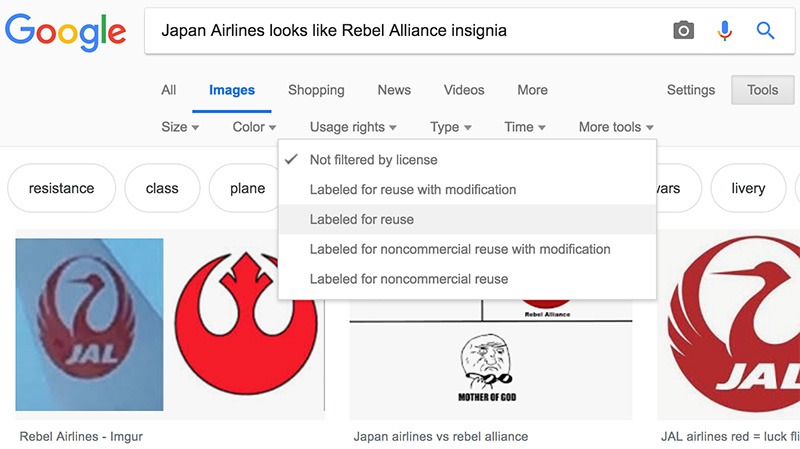Select Labeled for noncommercial reuse
Viewport: 800px width, 449px height.
tap(467, 279)
